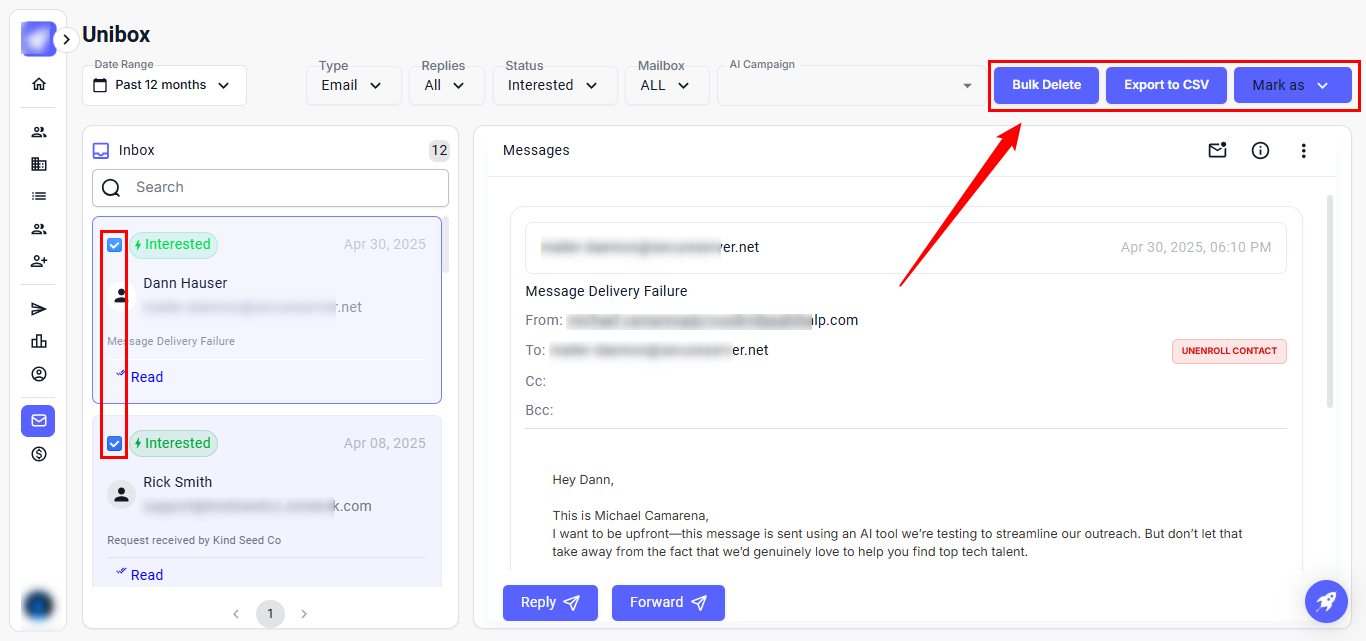Screen dimensions: 1366x641
Task: Open the Status dropdown showing Interested
Action: pyautogui.click(x=554, y=86)
